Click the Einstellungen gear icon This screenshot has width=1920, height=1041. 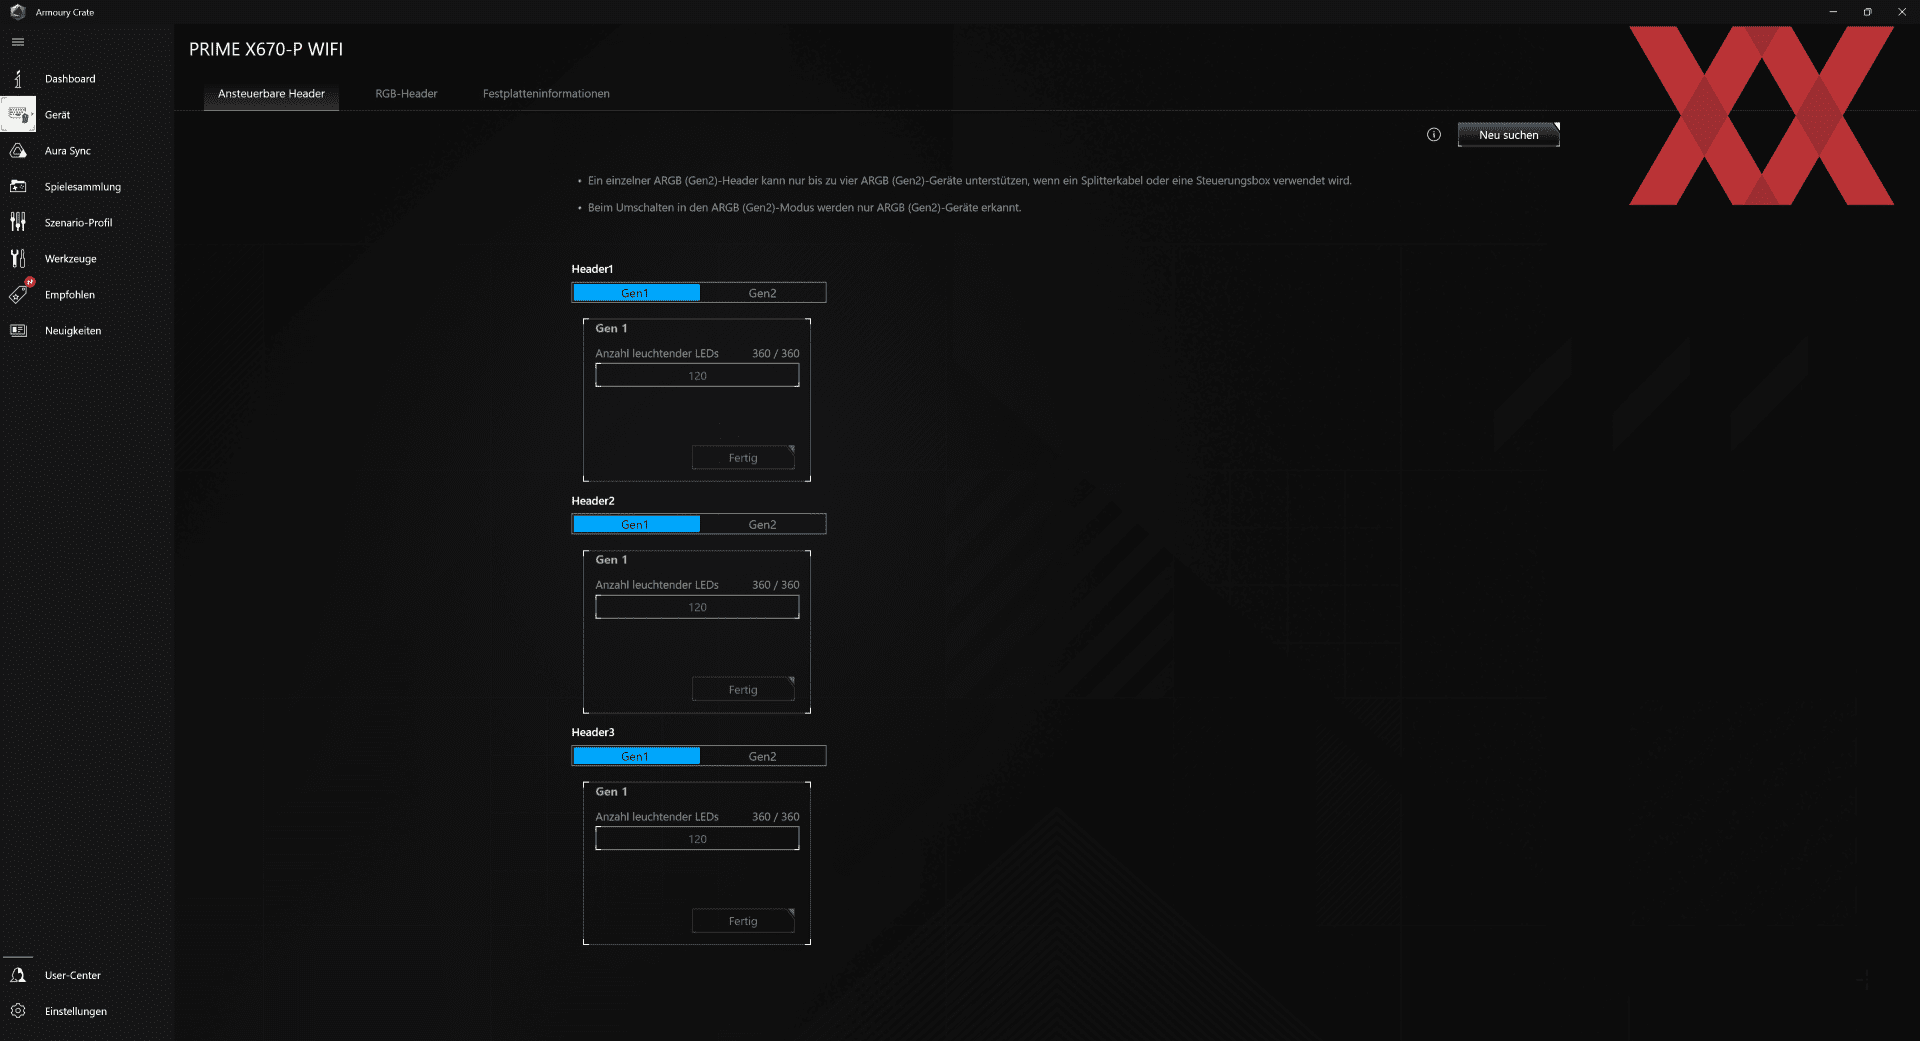pos(18,1011)
